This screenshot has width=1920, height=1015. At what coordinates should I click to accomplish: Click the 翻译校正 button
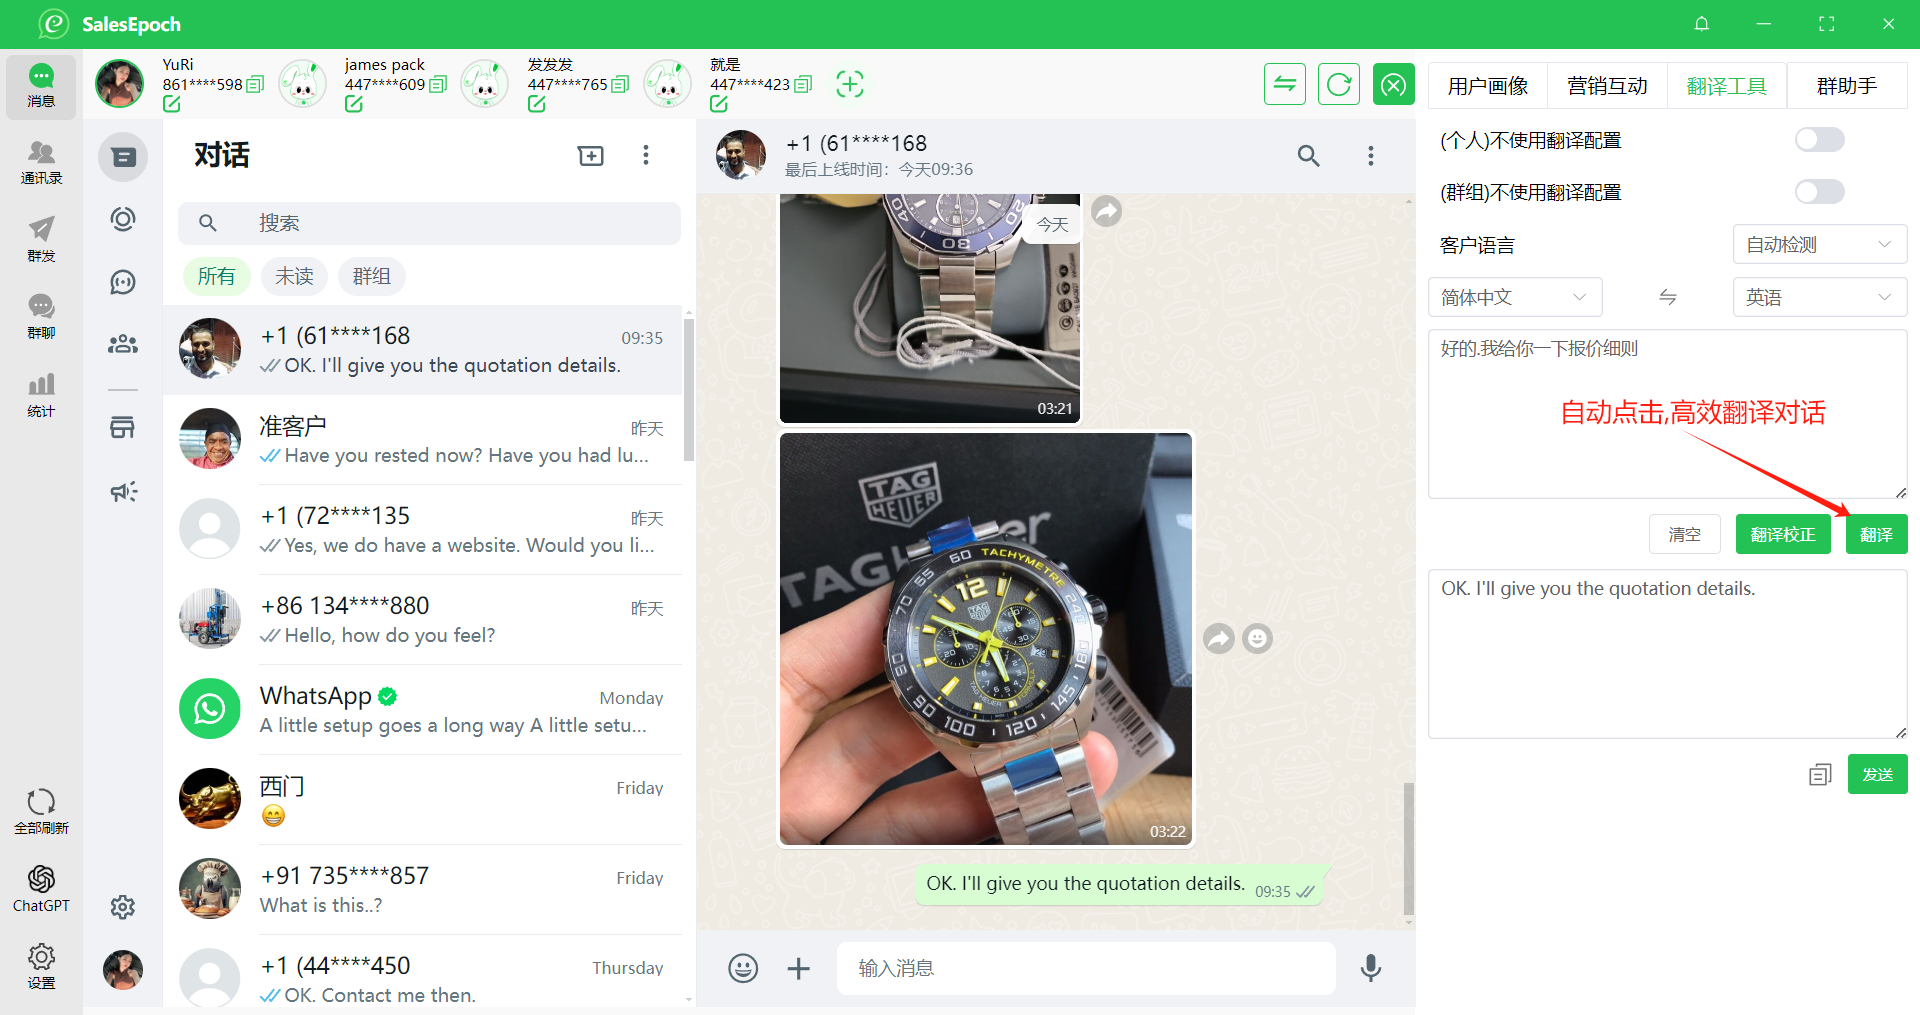(1783, 534)
